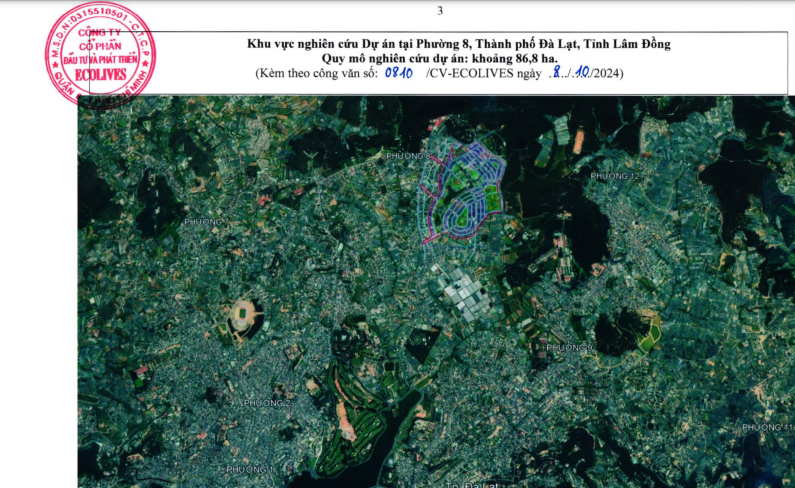Click the PHƯỜNG 9 map label
795x488 pixels.
(x=569, y=347)
